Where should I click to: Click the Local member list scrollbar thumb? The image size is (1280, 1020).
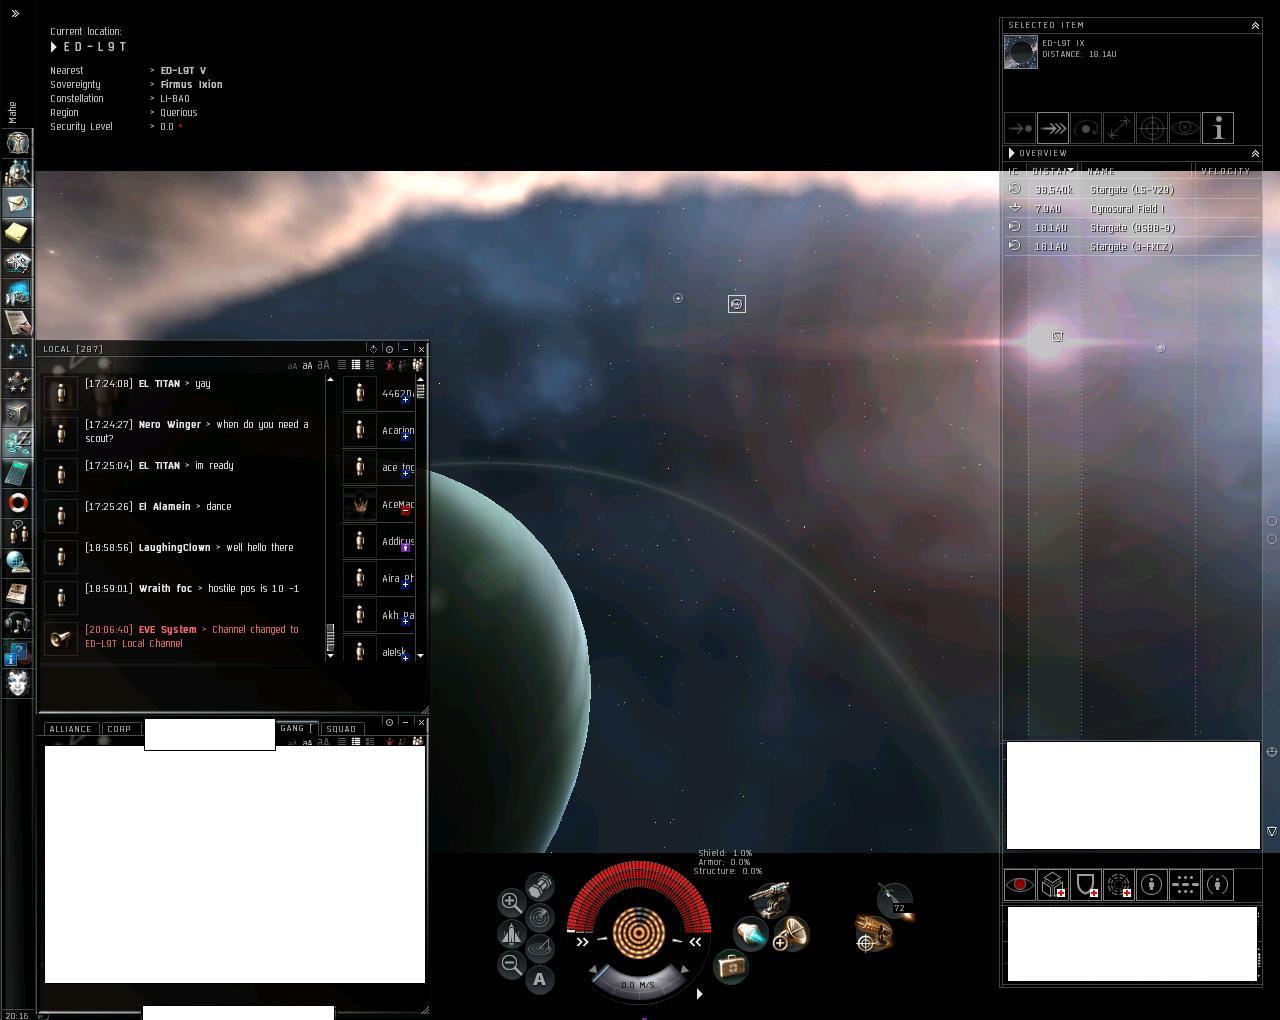pos(420,390)
